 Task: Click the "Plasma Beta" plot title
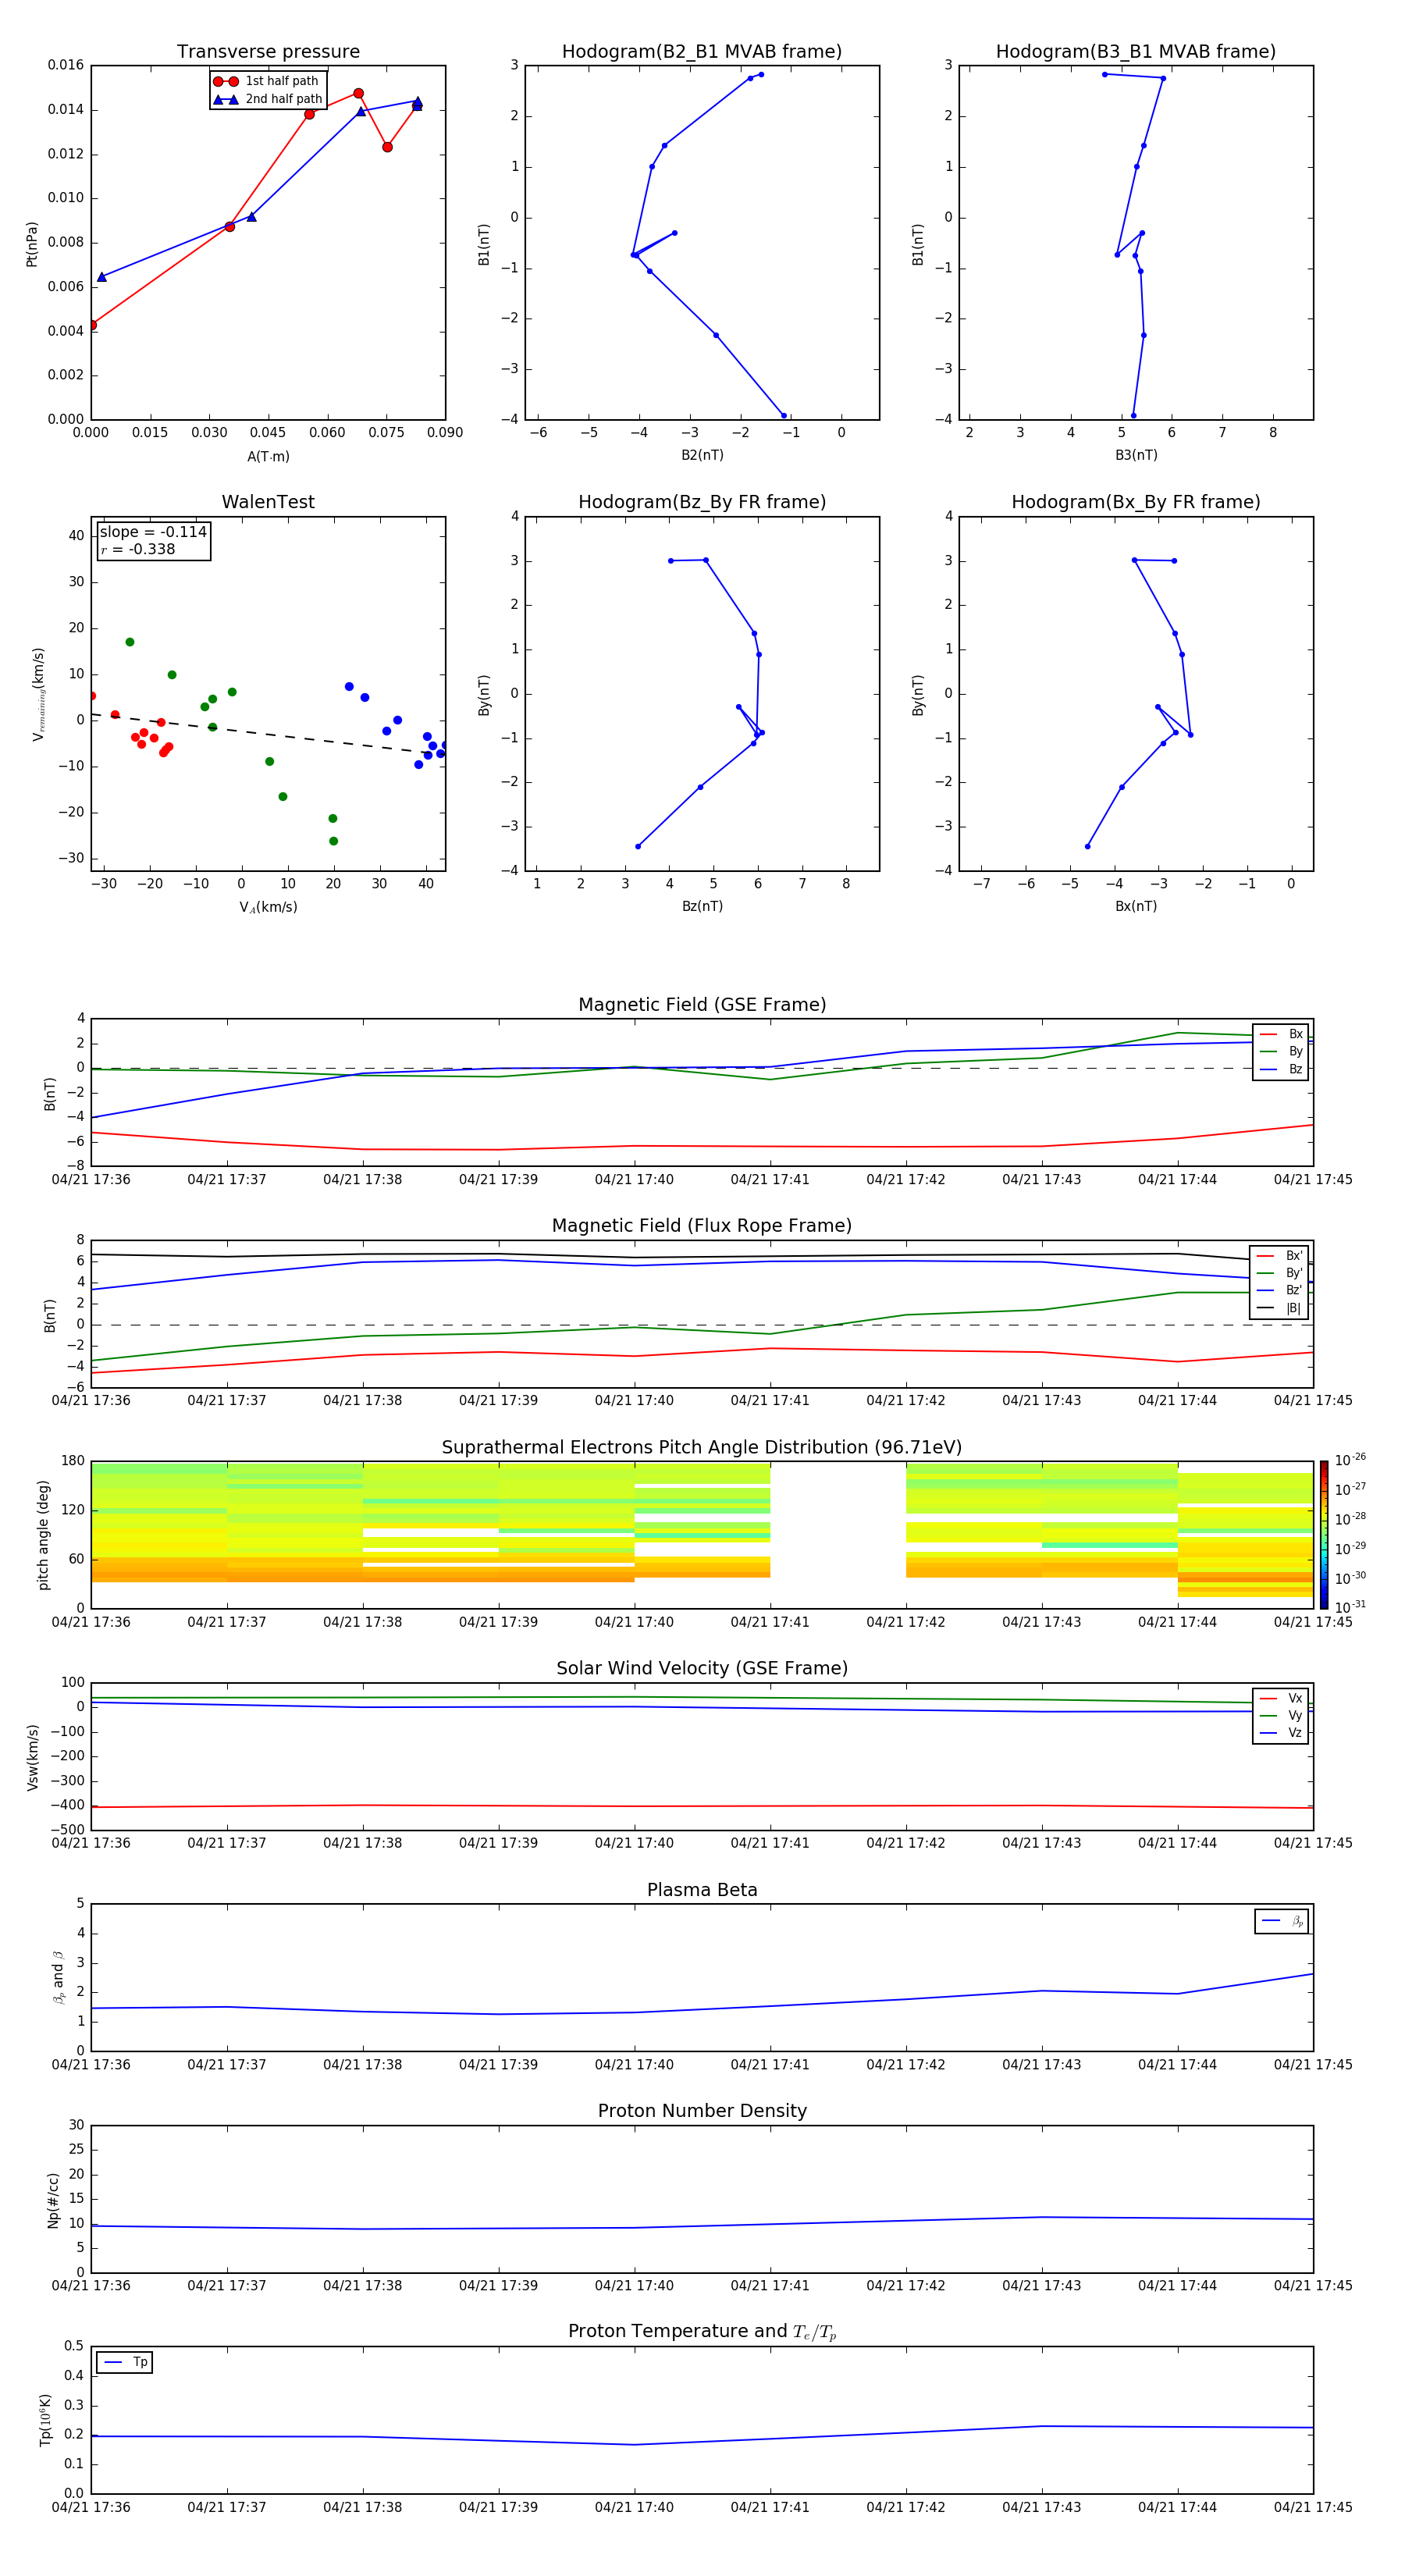coord(702,1891)
